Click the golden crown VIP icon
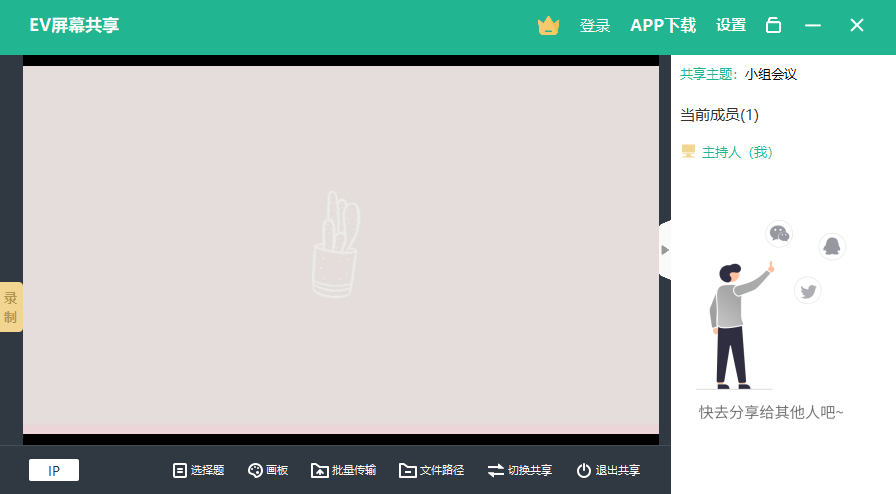Screen dimensions: 896x494 [x=548, y=26]
